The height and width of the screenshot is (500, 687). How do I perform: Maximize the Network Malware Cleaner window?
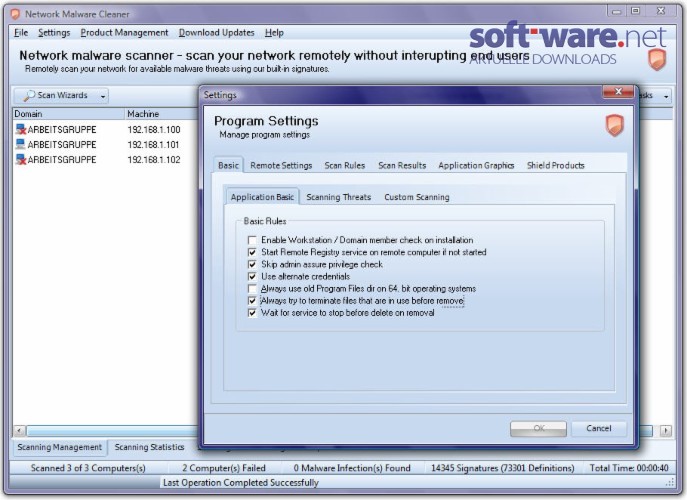point(636,11)
